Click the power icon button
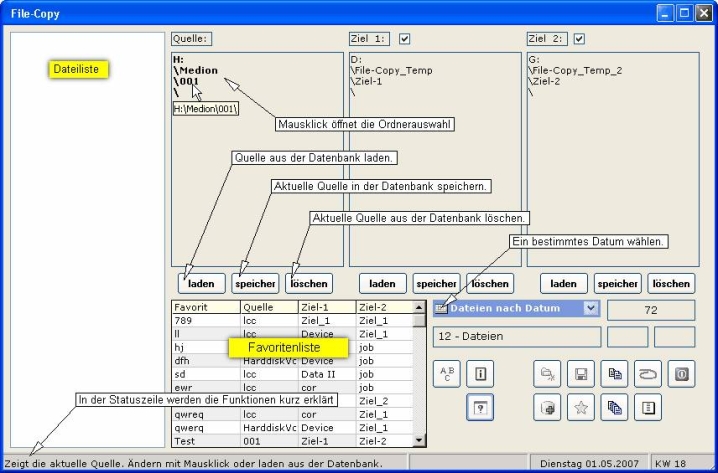The image size is (718, 473). pos(680,374)
